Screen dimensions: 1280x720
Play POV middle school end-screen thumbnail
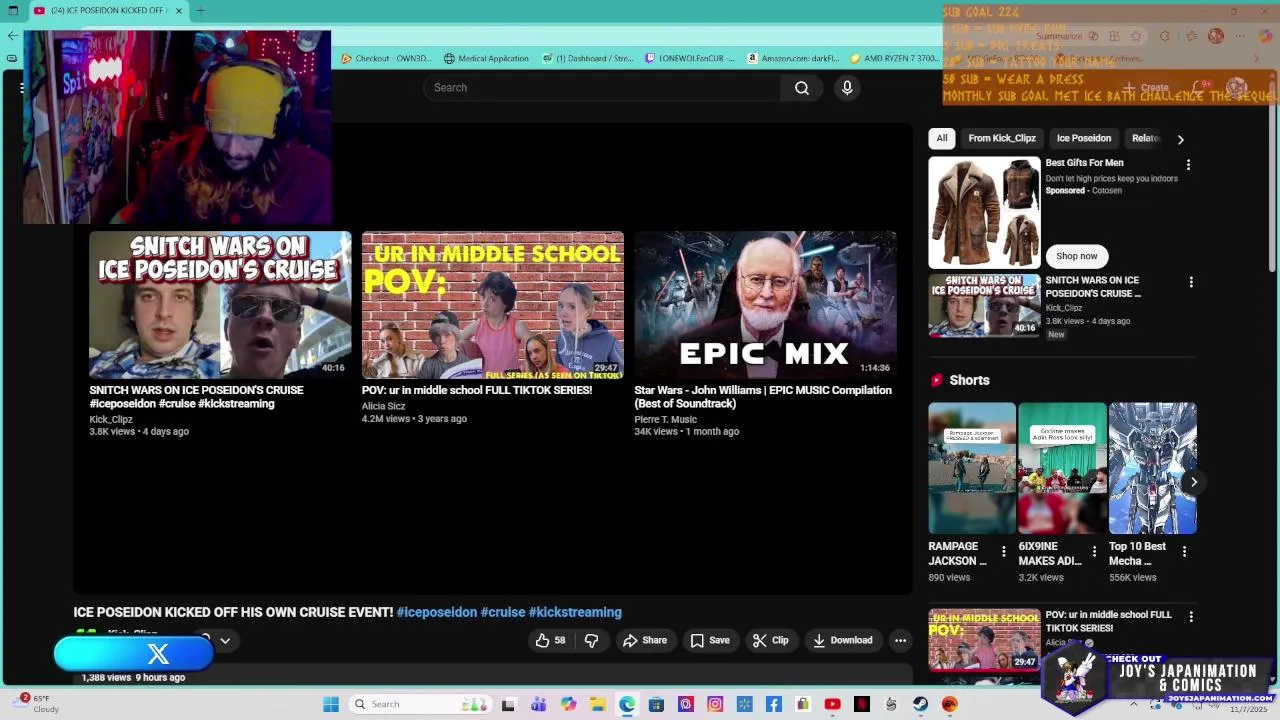[x=493, y=305]
